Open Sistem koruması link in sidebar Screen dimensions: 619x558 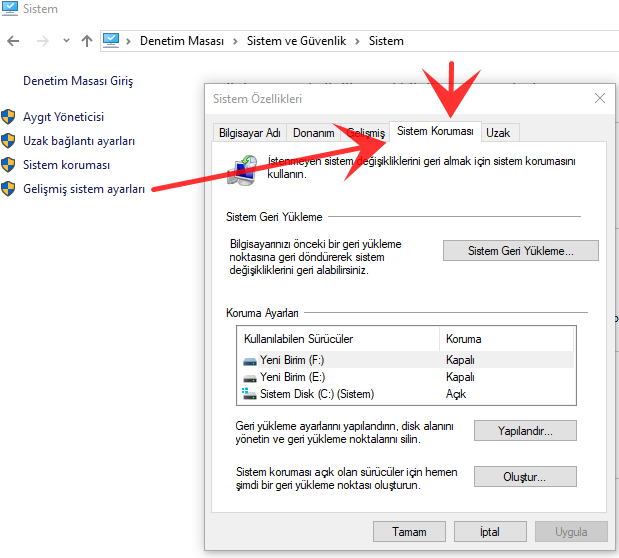[66, 165]
